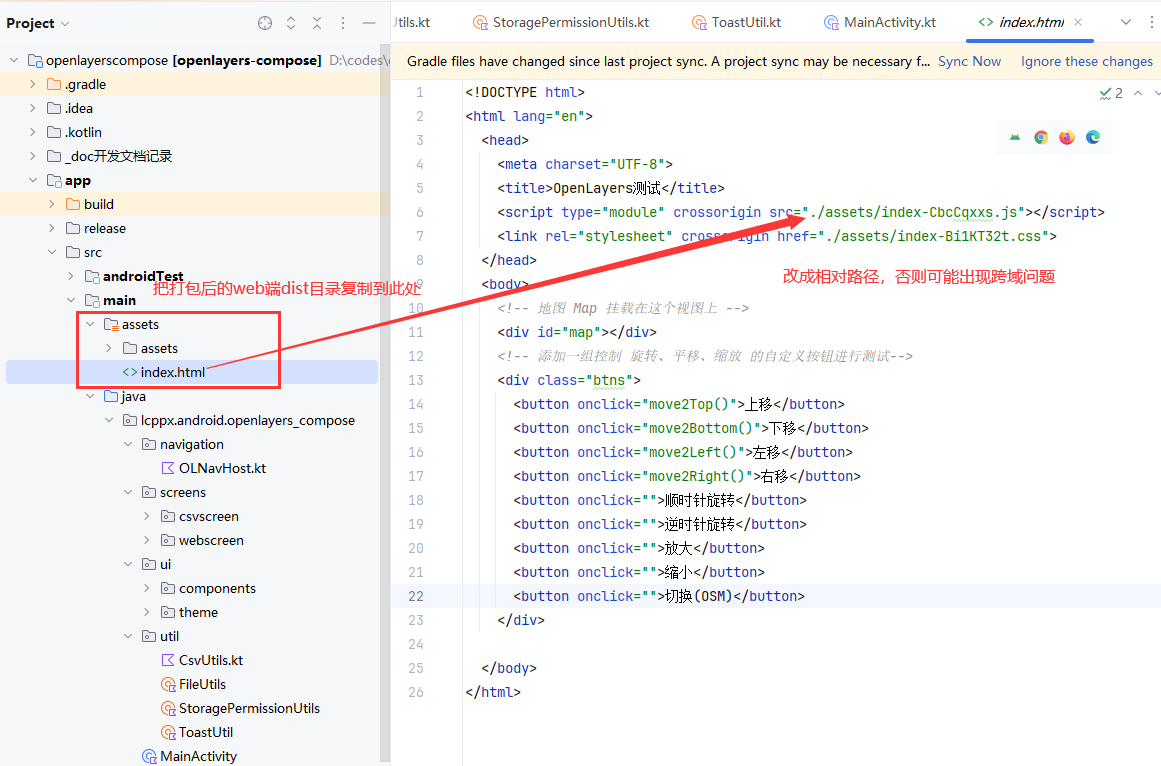
Task: Click the title OpenLayers测试 text
Action: point(606,188)
